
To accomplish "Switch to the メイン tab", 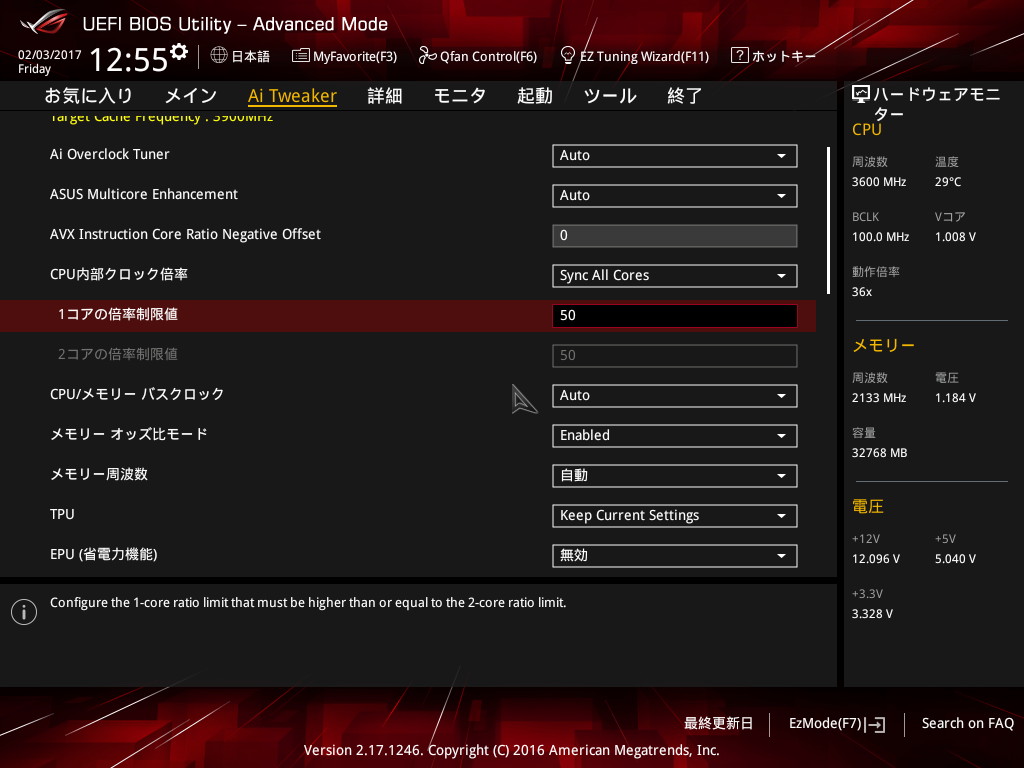I will pyautogui.click(x=191, y=96).
